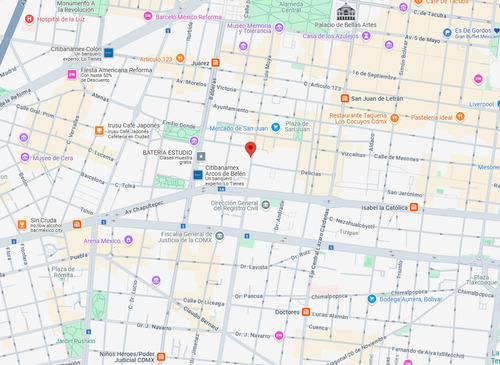Click the Palacio de Bellas Artes label
The height and width of the screenshot is (365, 500).
[346, 25]
